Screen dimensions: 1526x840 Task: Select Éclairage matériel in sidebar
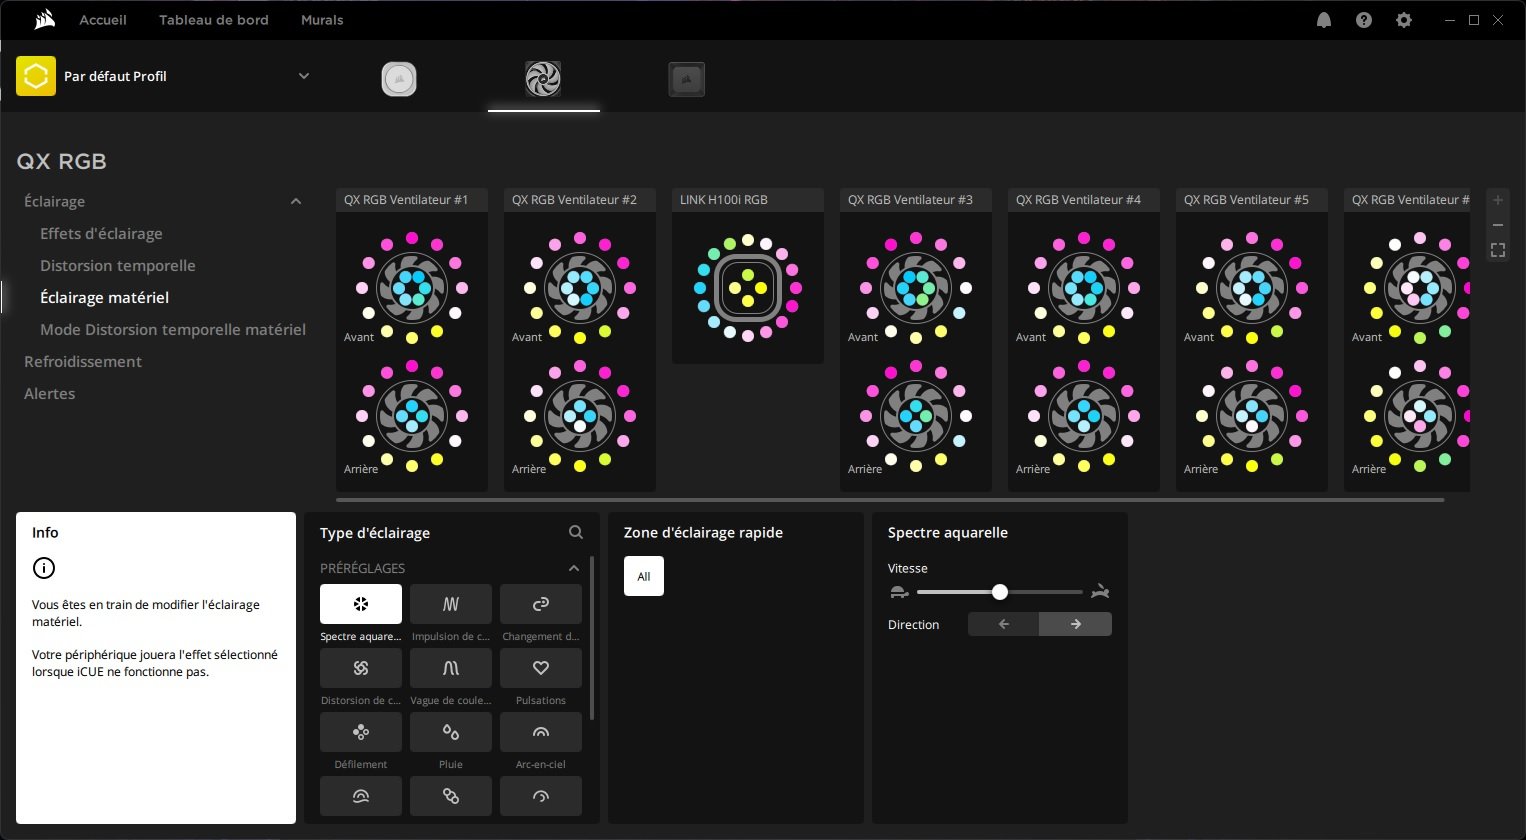[105, 297]
